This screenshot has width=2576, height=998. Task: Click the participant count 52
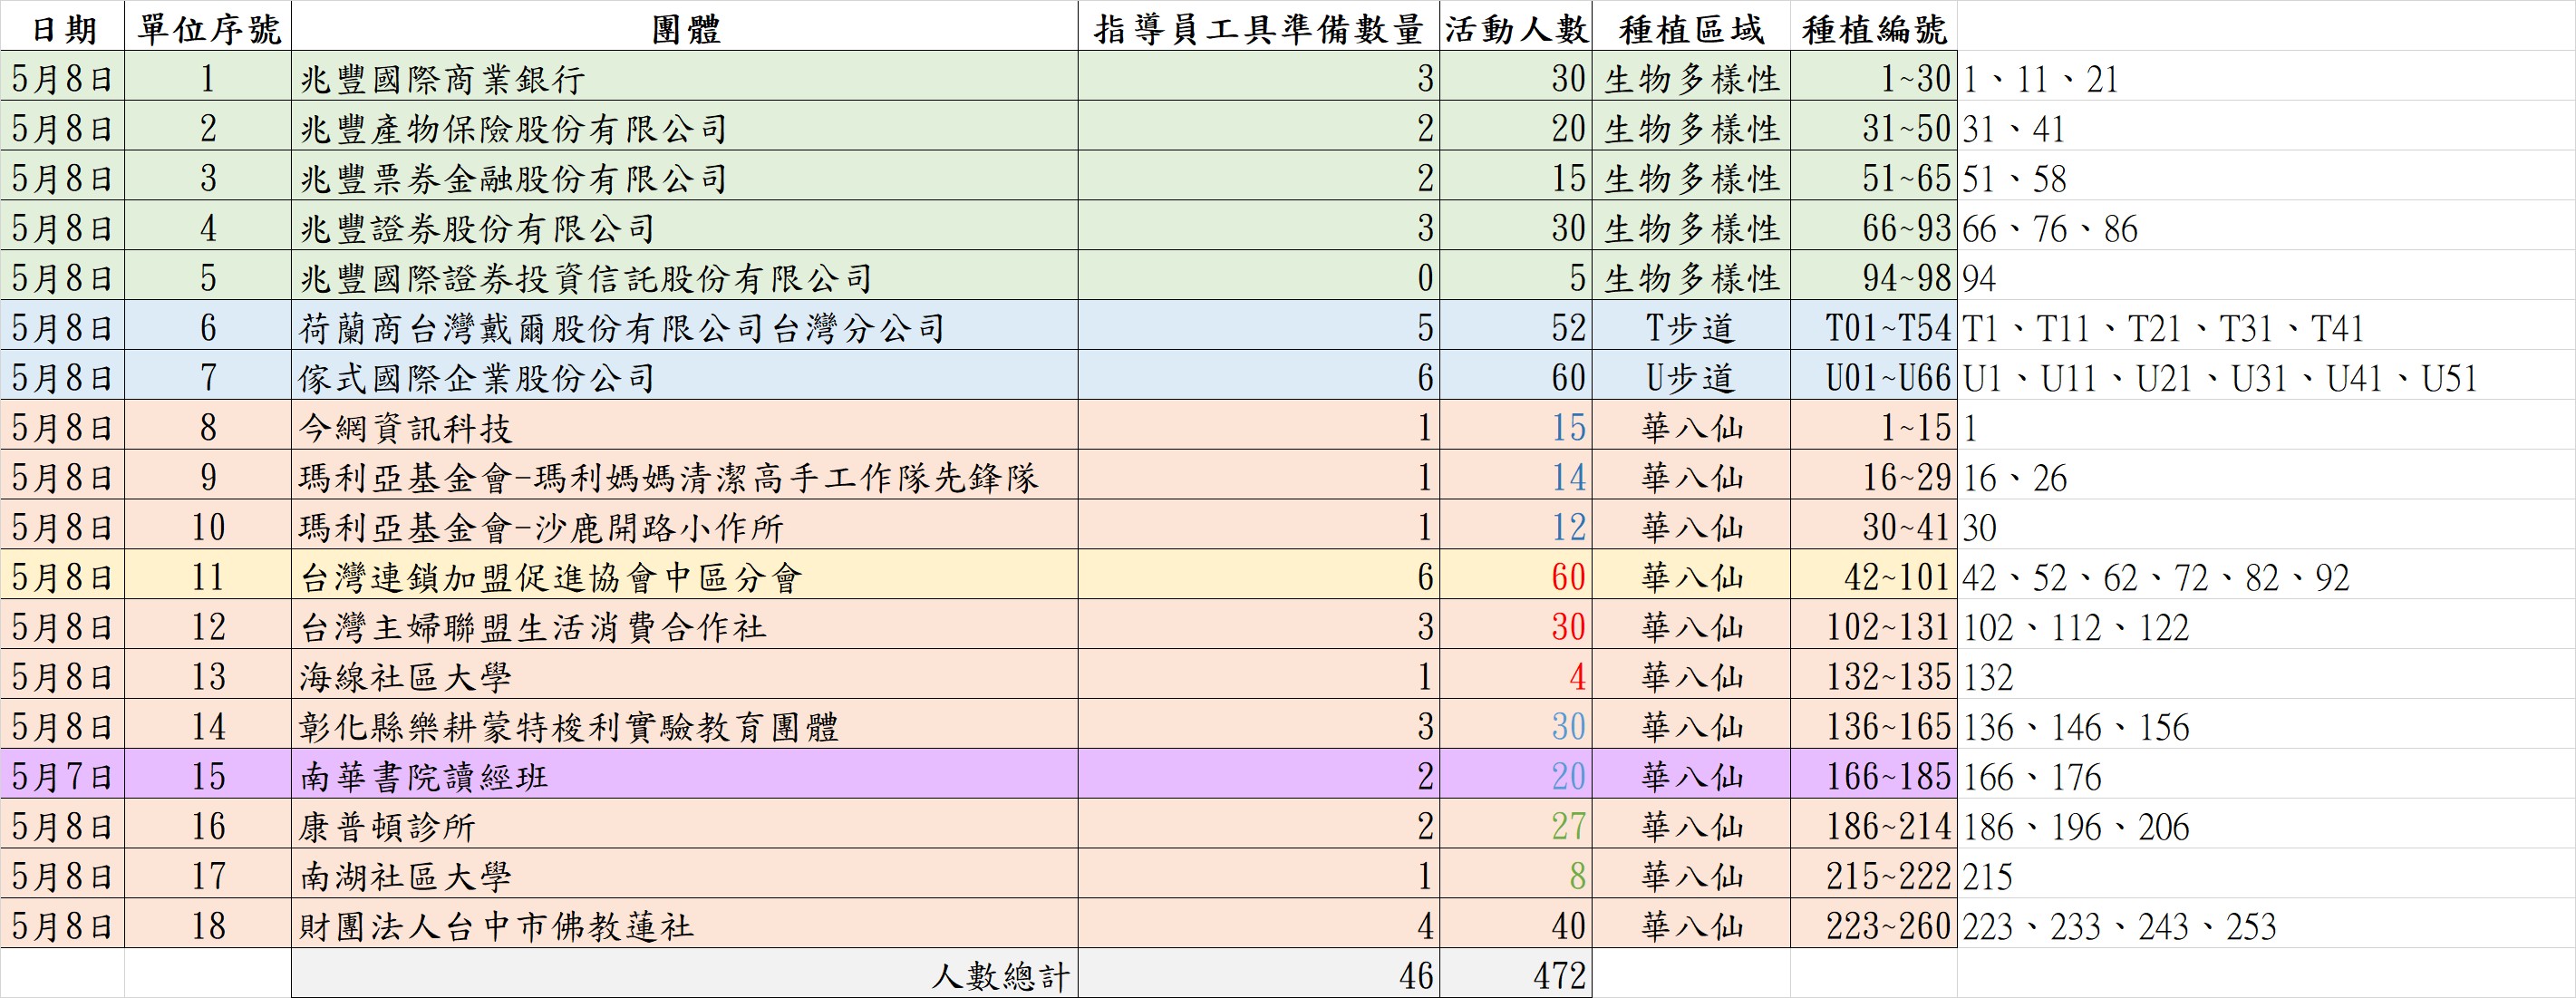[x=1516, y=327]
